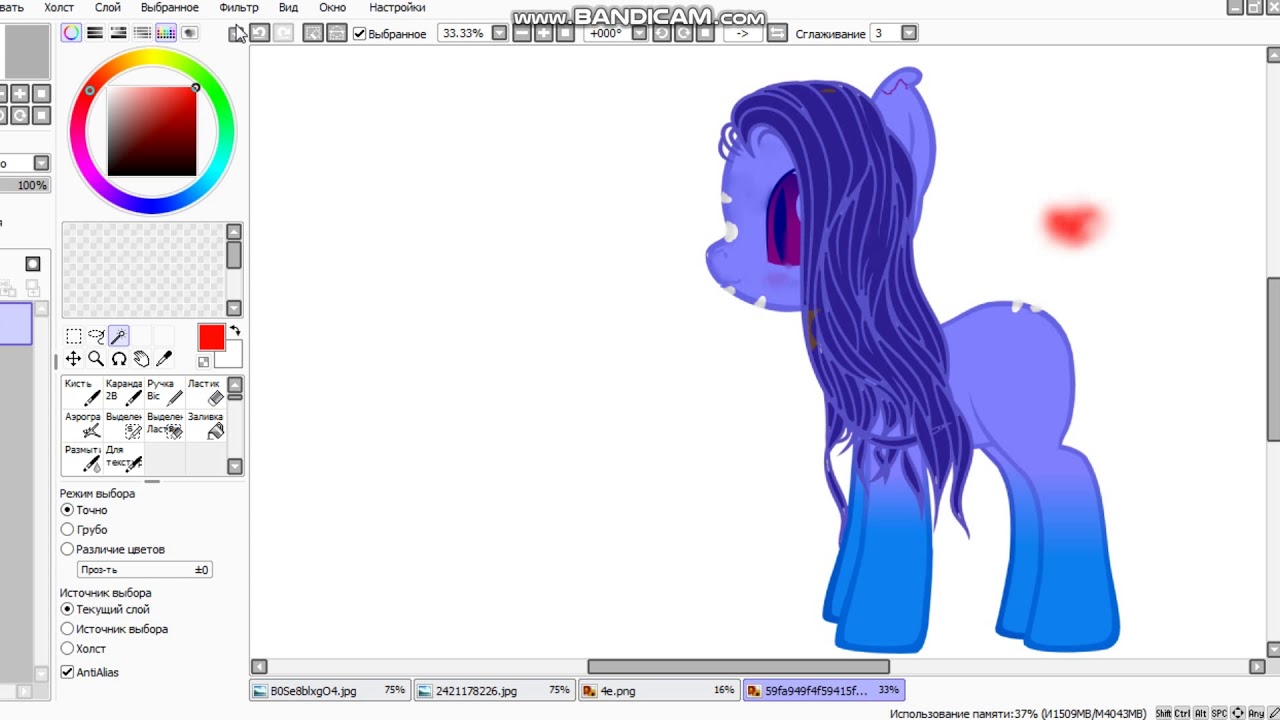Toggle the scratchpad panel
Screen dimensions: 1280x720
tap(189, 33)
